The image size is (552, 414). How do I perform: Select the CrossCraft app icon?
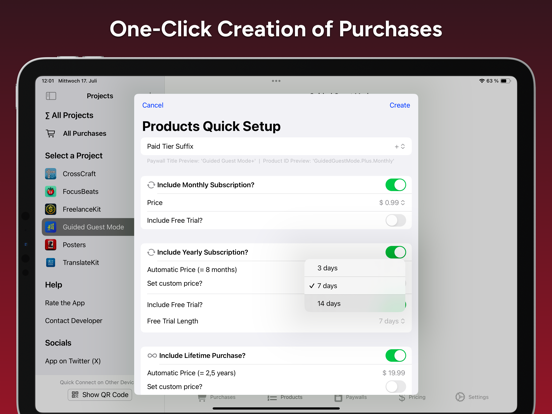click(x=51, y=174)
